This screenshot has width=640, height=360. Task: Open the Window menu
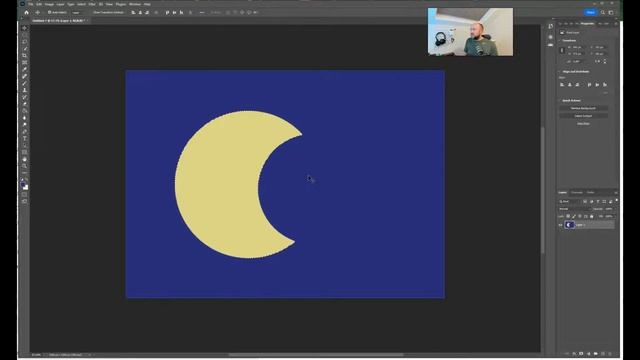(135, 4)
